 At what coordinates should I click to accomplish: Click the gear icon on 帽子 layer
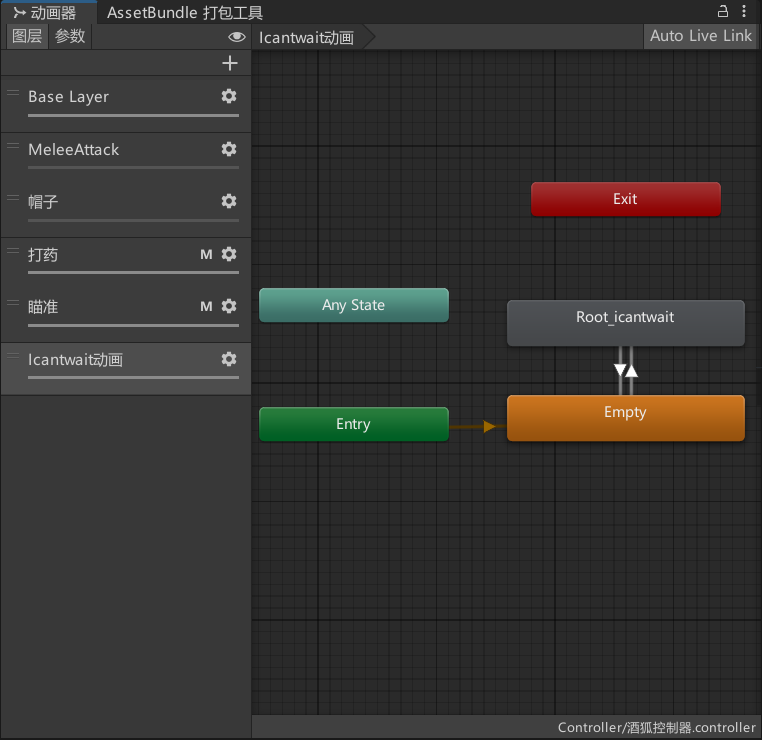point(229,201)
